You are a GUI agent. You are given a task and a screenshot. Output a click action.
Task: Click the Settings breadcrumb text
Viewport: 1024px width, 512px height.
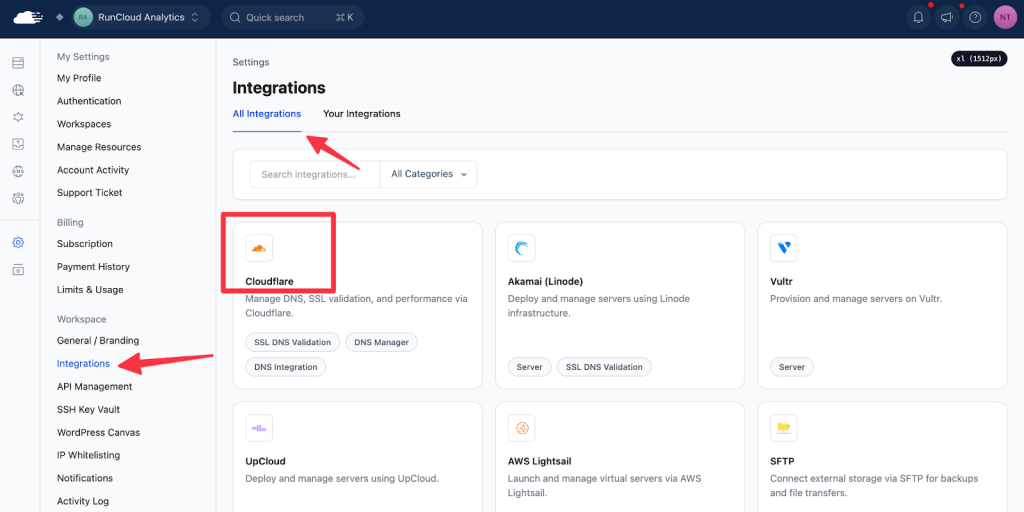coord(251,63)
